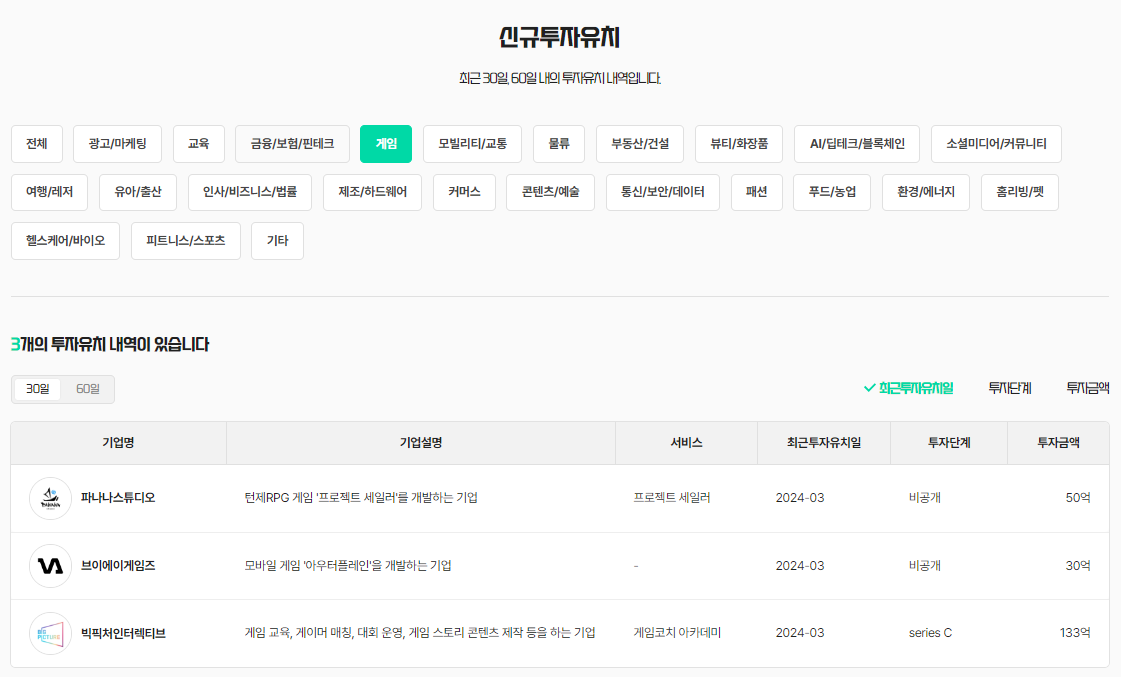1121x677 pixels.
Task: Select the 제조/하드웨어 category
Action: (x=372, y=192)
